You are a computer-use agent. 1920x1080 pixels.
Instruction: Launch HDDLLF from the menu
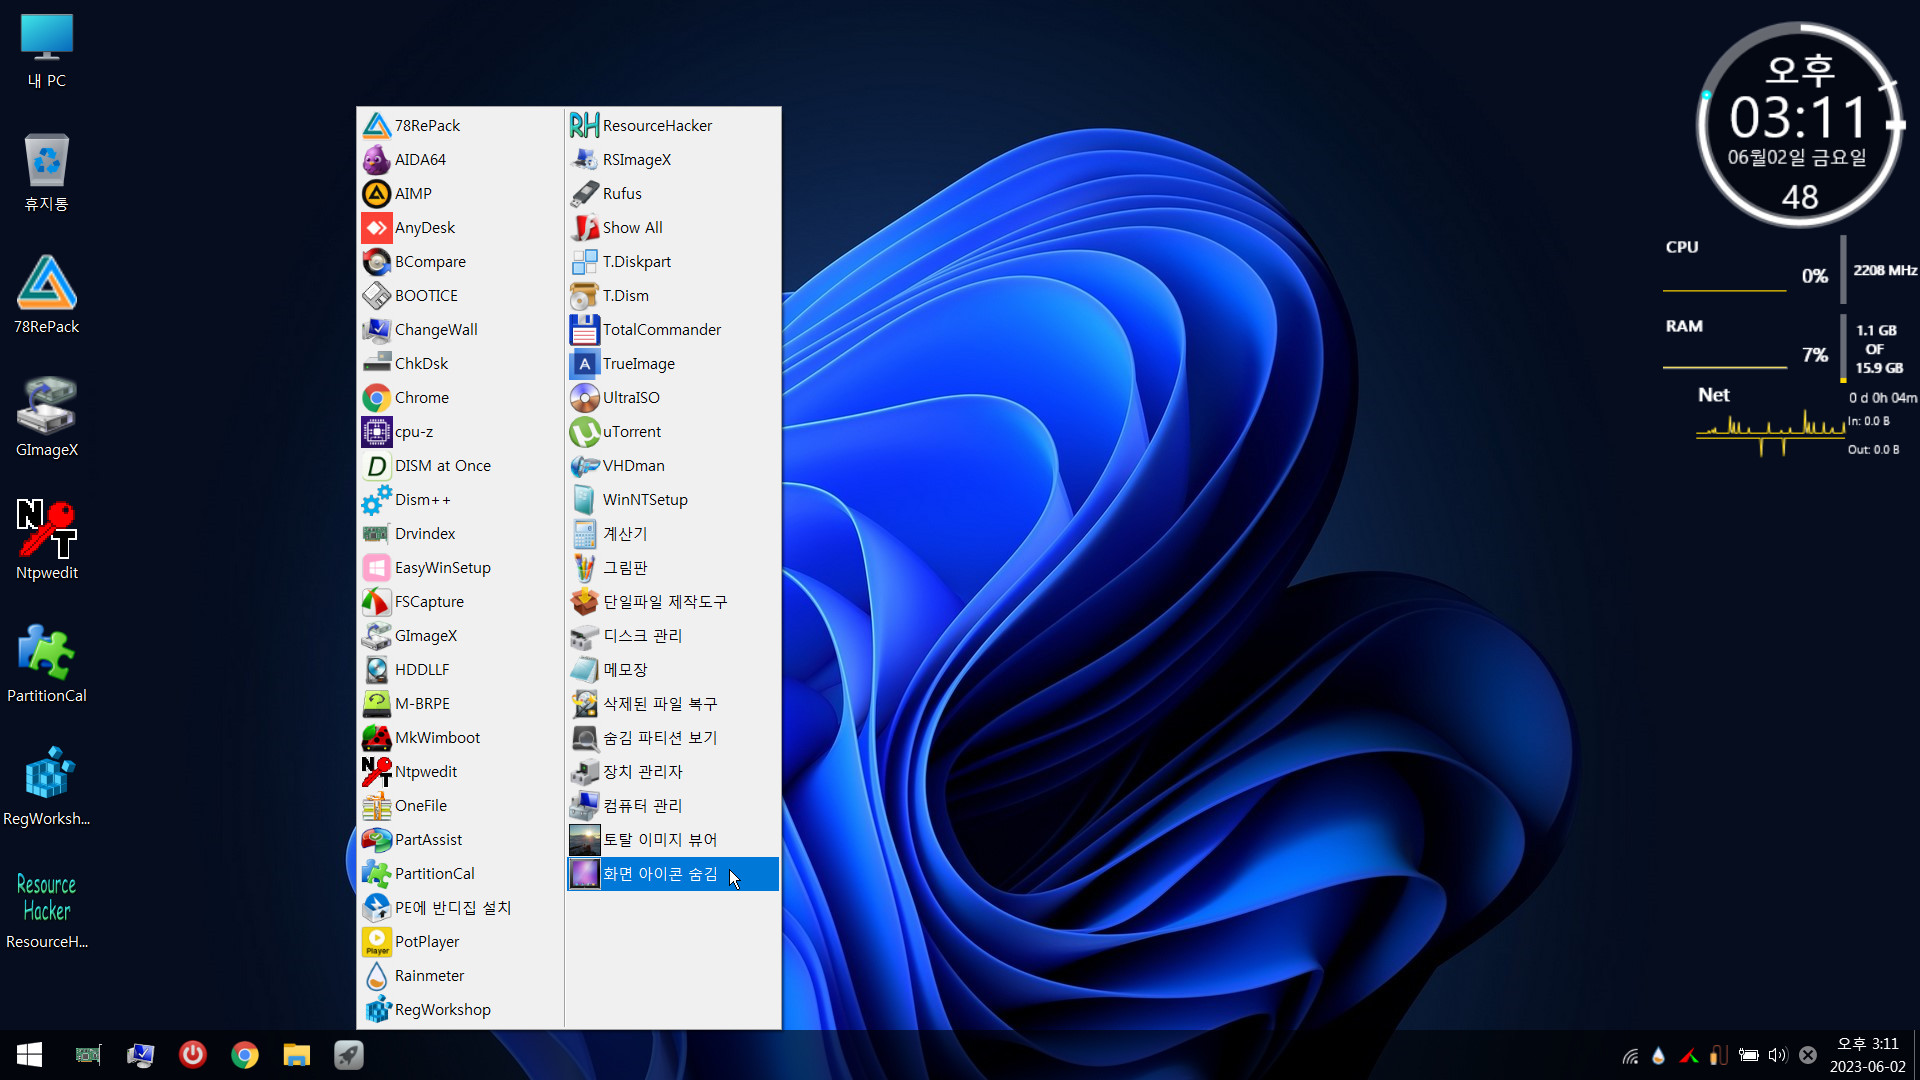pyautogui.click(x=460, y=670)
